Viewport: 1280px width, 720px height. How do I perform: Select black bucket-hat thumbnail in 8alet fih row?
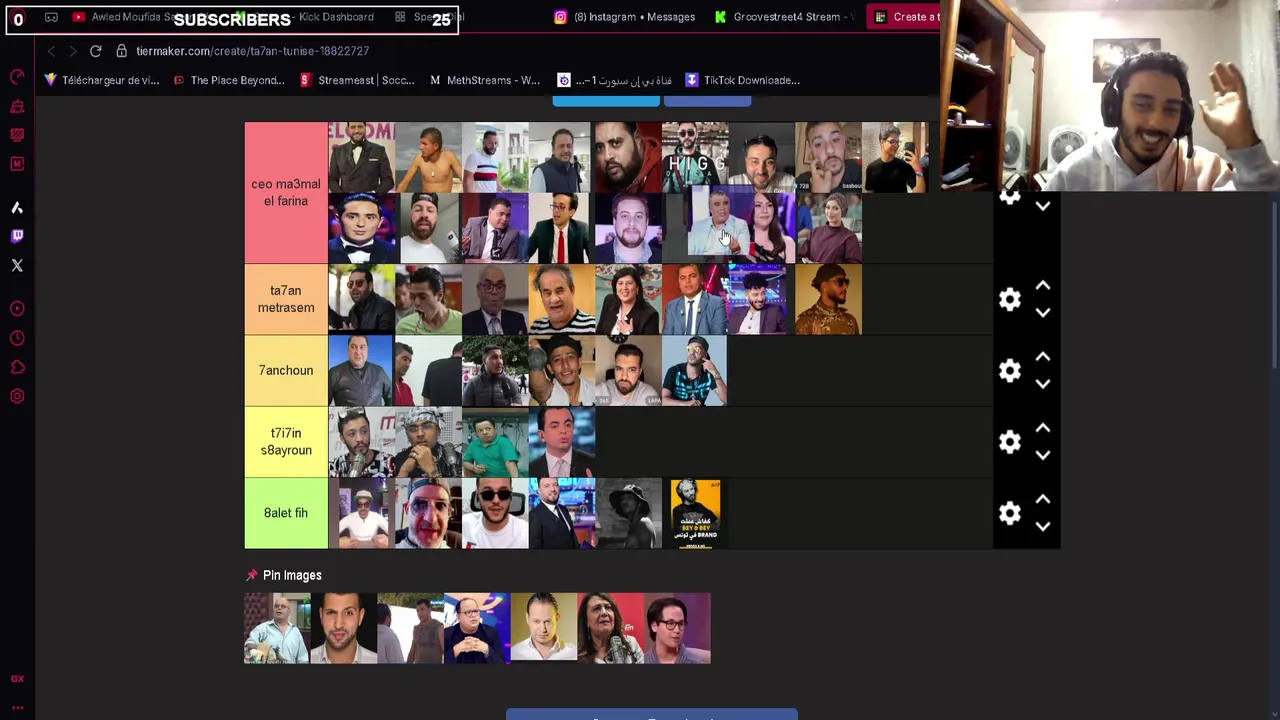pos(628,513)
